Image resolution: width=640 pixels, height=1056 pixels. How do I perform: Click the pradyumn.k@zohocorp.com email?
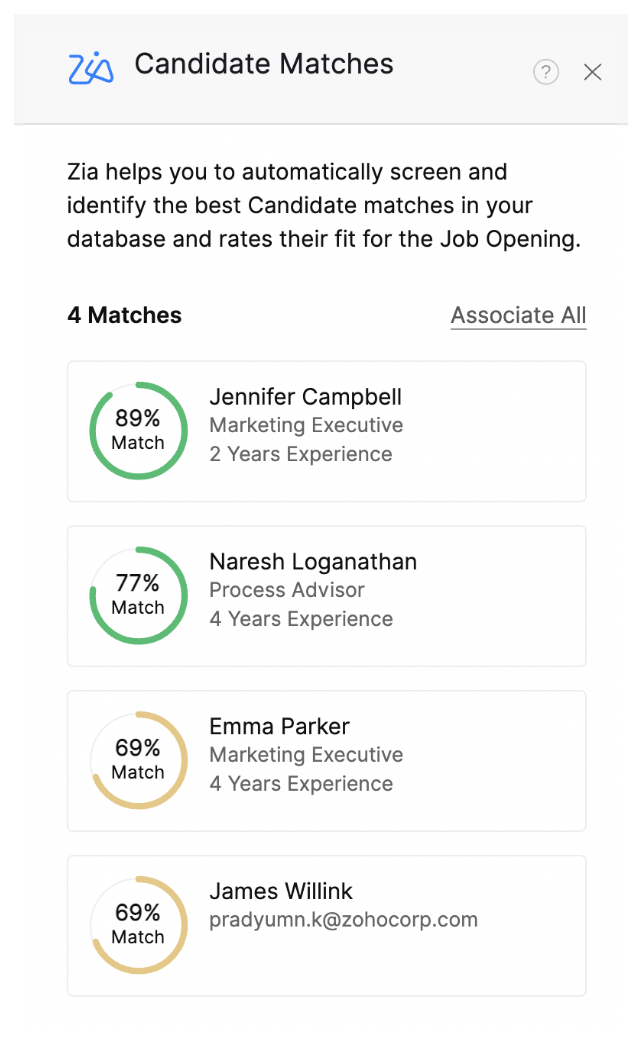pos(343,920)
